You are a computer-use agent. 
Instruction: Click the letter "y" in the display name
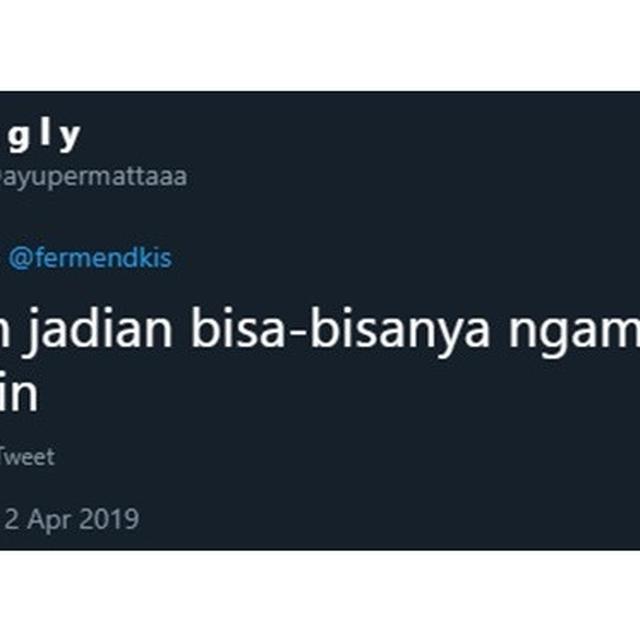(x=69, y=138)
